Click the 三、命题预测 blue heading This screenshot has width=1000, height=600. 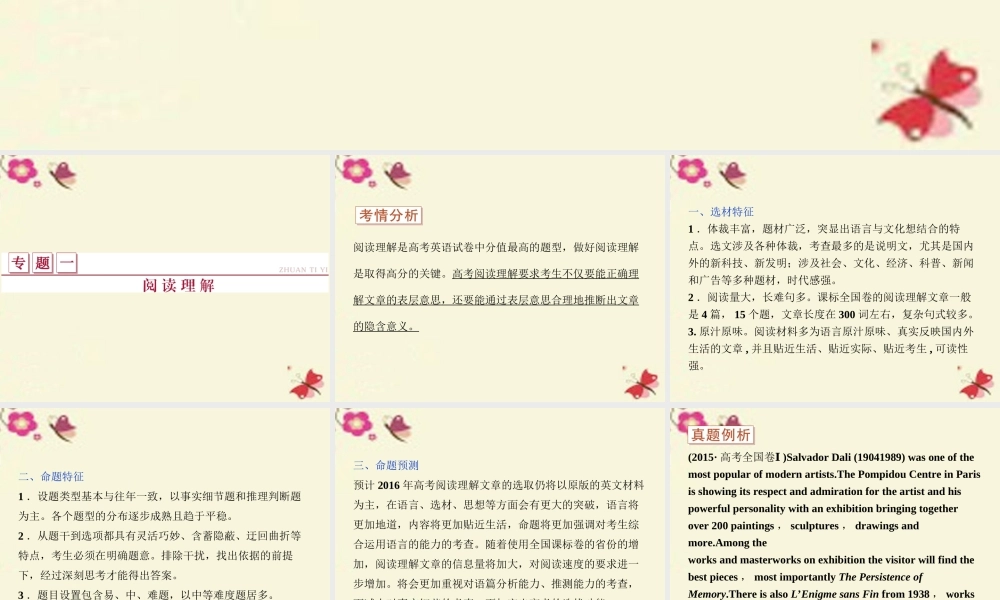click(x=386, y=465)
